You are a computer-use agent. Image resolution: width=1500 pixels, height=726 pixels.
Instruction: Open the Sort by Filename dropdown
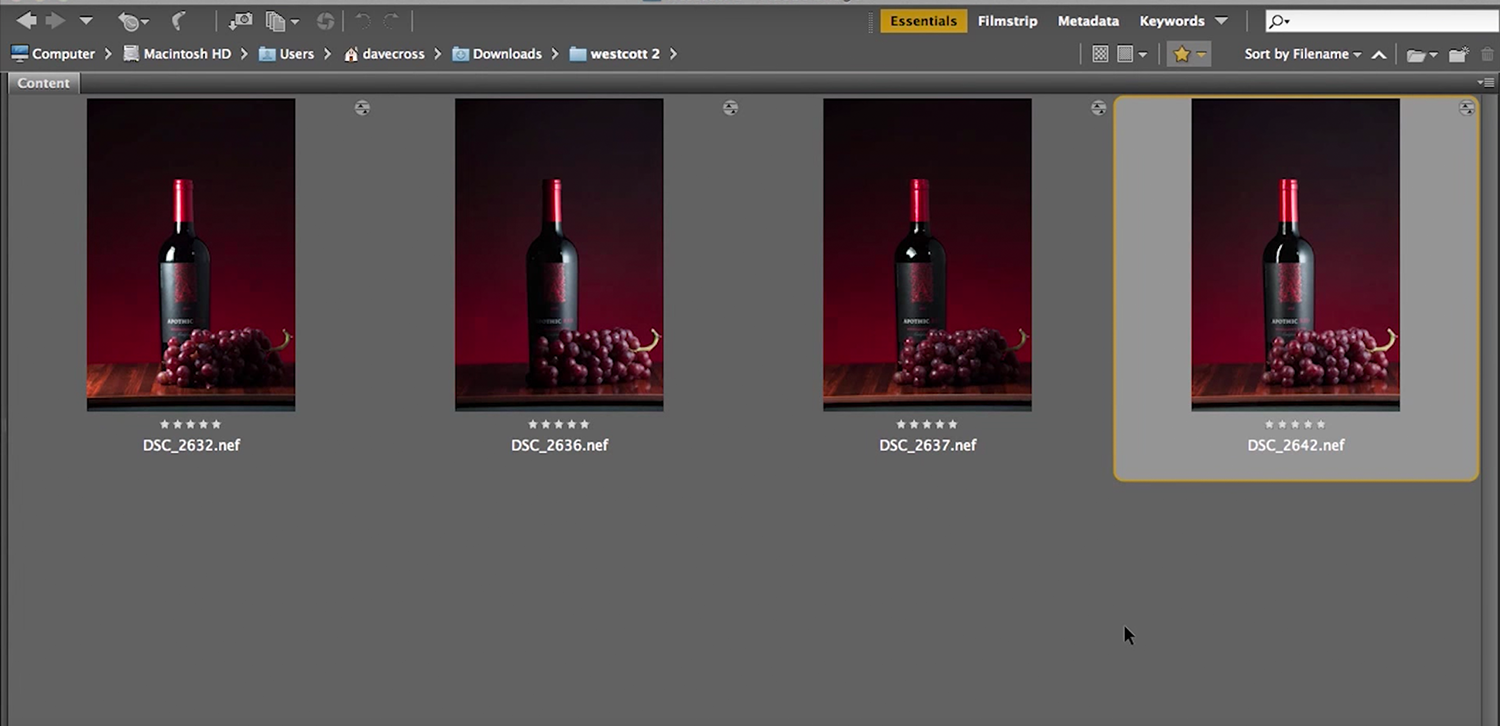[1303, 54]
